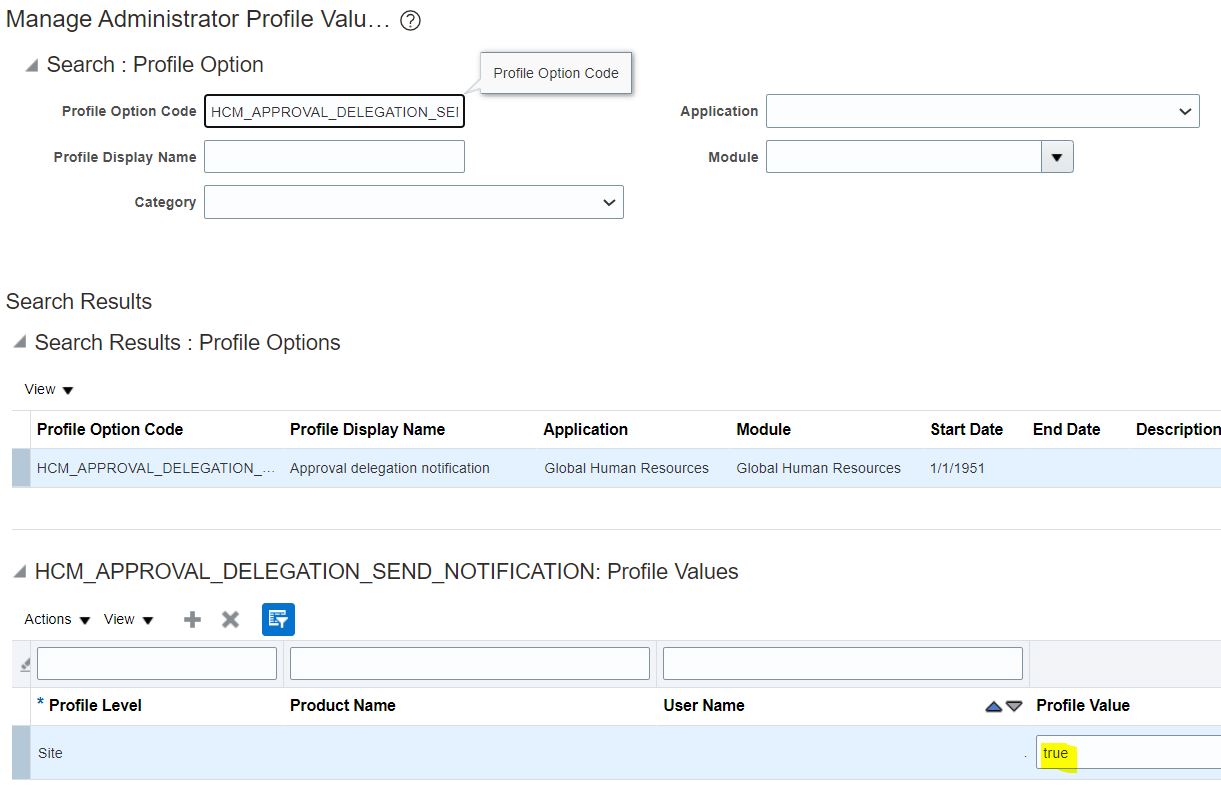Select the Application column header
This screenshot has height=789, width=1221.
[x=585, y=430]
